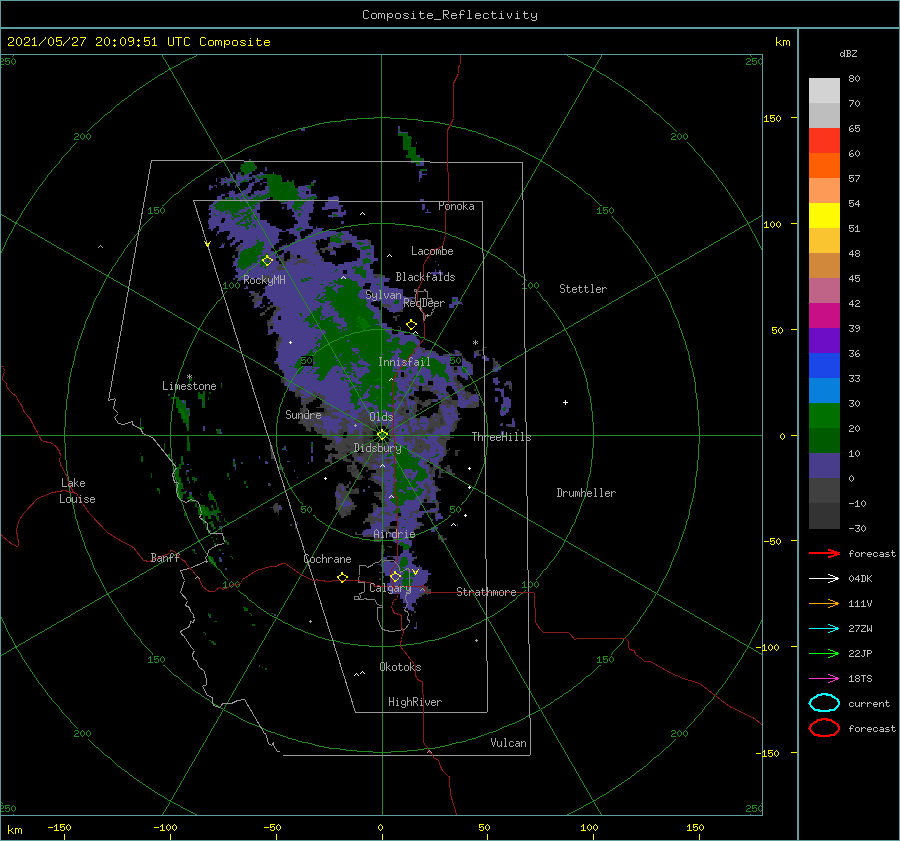This screenshot has height=841, width=900.
Task: Click the Innisfail city label
Action: click(x=404, y=362)
